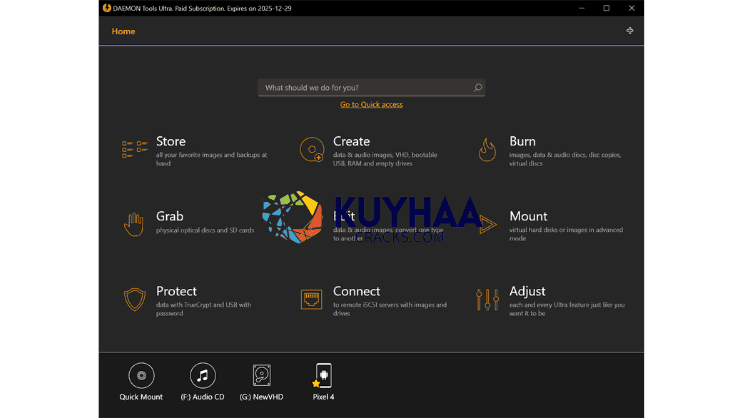743x418 pixels.
Task: Click the Grab hand icon
Action: click(x=134, y=224)
